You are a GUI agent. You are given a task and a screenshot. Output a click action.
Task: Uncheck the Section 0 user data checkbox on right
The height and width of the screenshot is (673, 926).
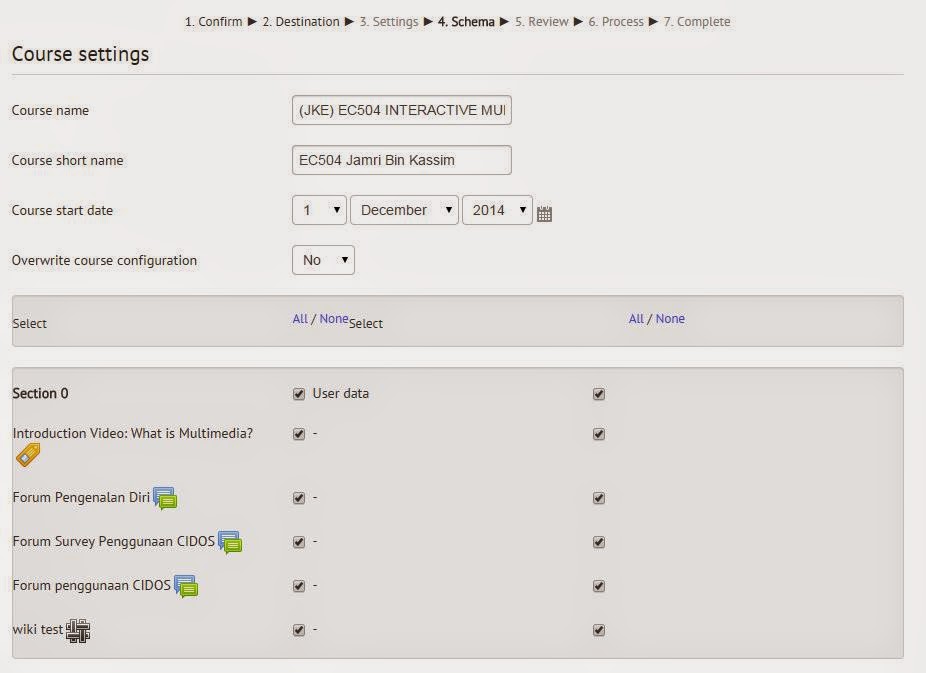tap(598, 394)
